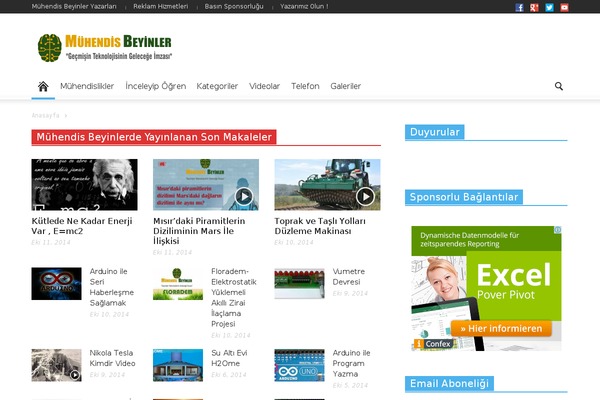Open the YouTube social icon

pyautogui.click(x=564, y=8)
